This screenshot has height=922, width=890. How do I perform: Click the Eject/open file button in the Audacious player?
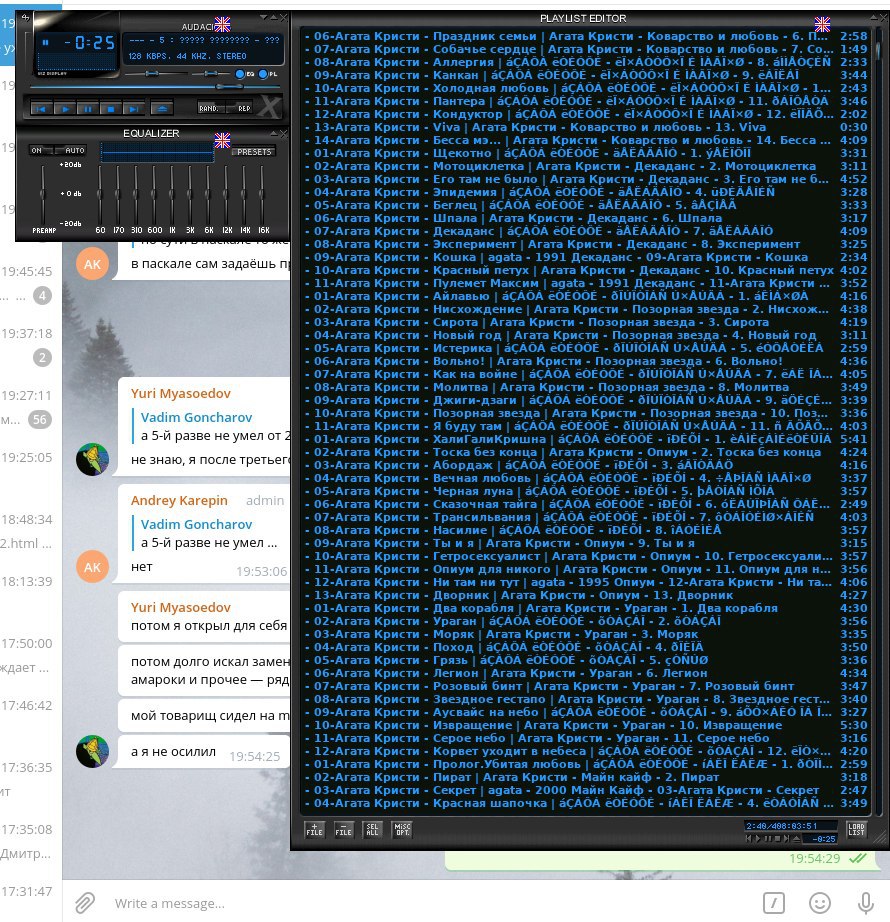(x=162, y=109)
